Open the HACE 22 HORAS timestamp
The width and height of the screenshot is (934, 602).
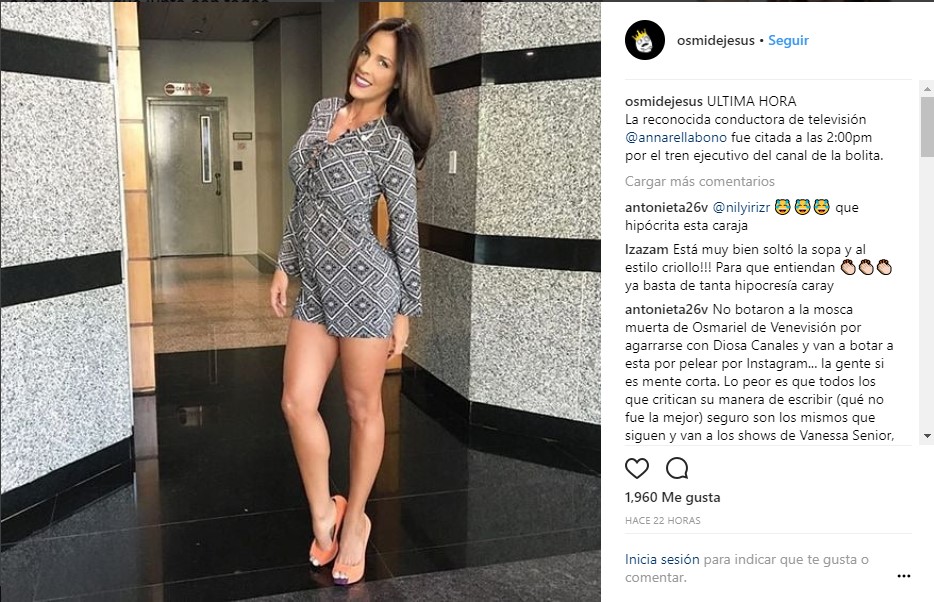pyautogui.click(x=662, y=520)
